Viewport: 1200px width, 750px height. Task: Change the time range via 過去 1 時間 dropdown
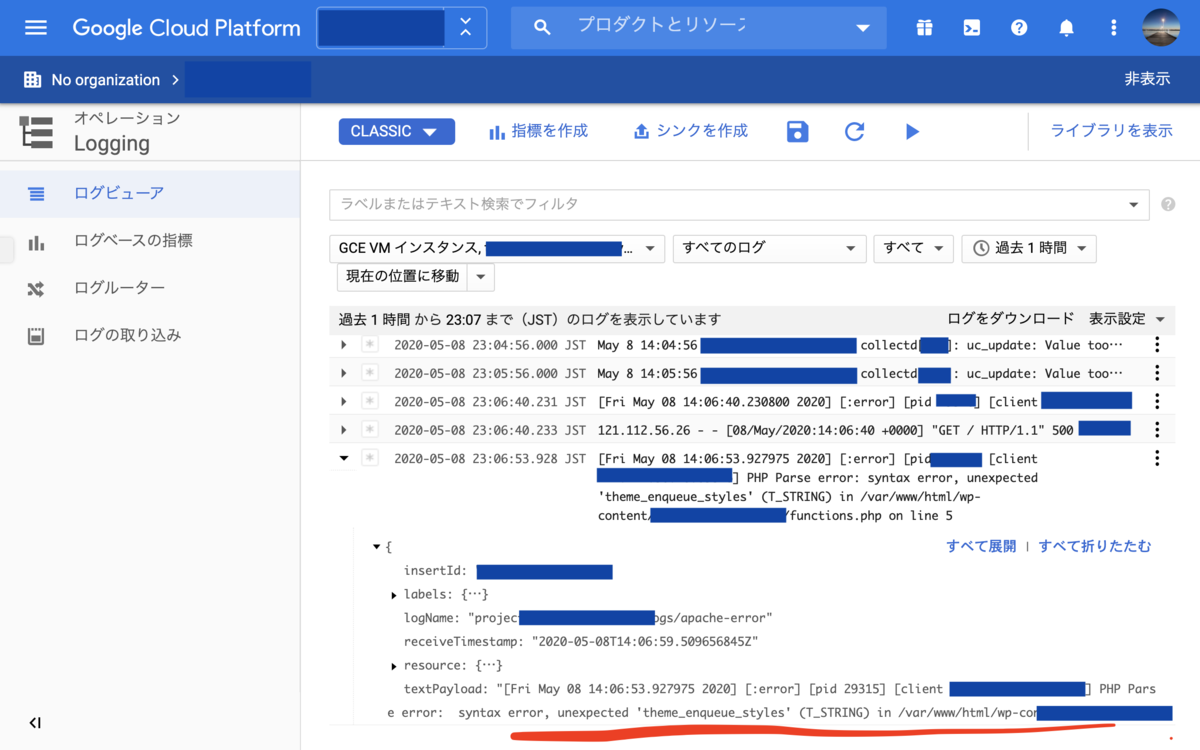point(1028,248)
